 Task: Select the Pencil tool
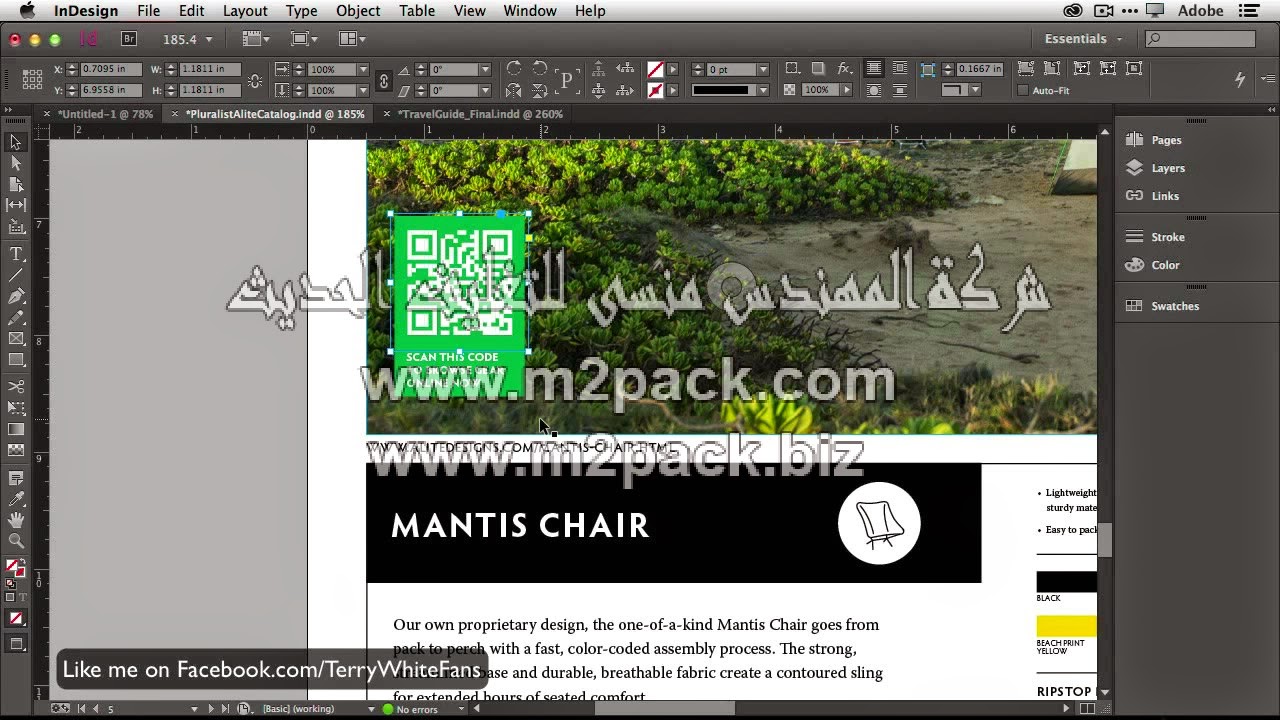point(15,318)
